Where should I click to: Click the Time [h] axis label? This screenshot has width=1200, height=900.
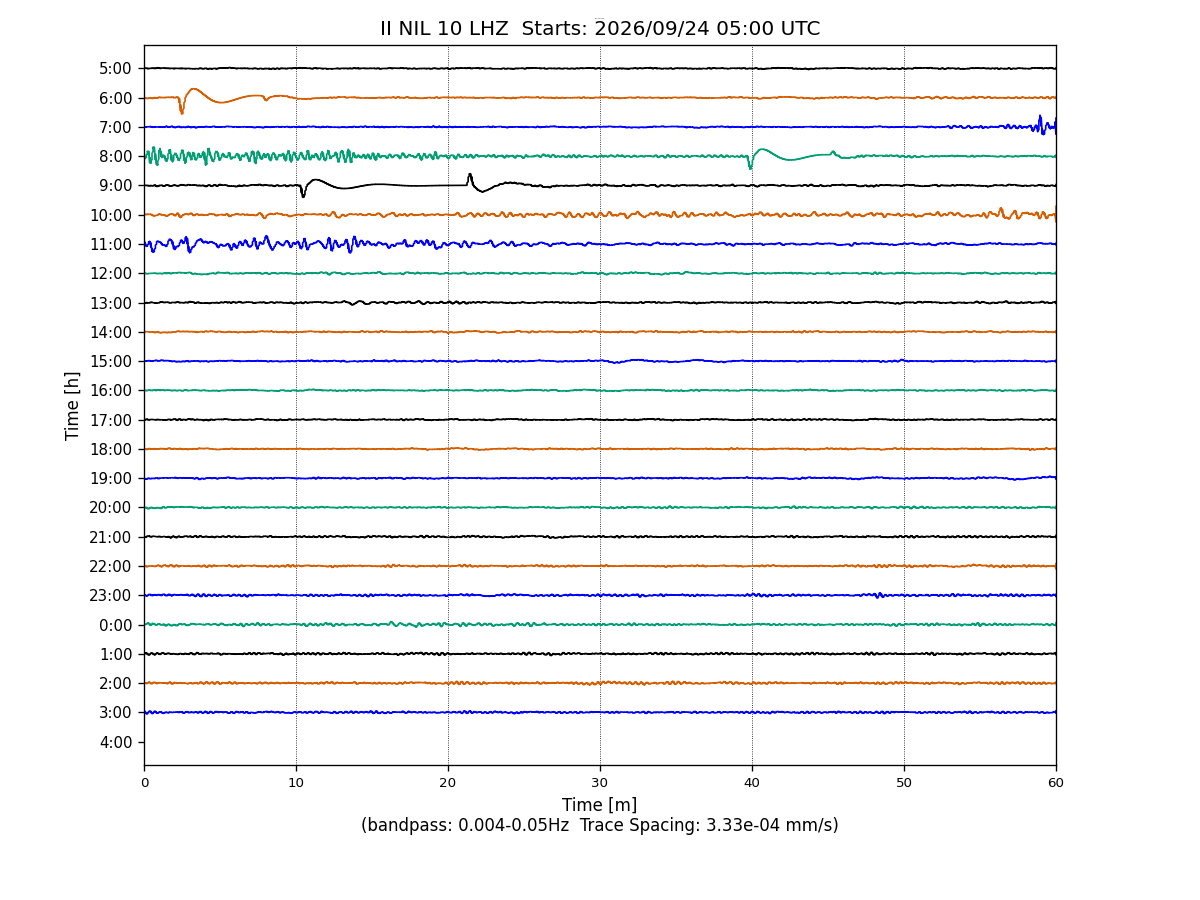(73, 405)
